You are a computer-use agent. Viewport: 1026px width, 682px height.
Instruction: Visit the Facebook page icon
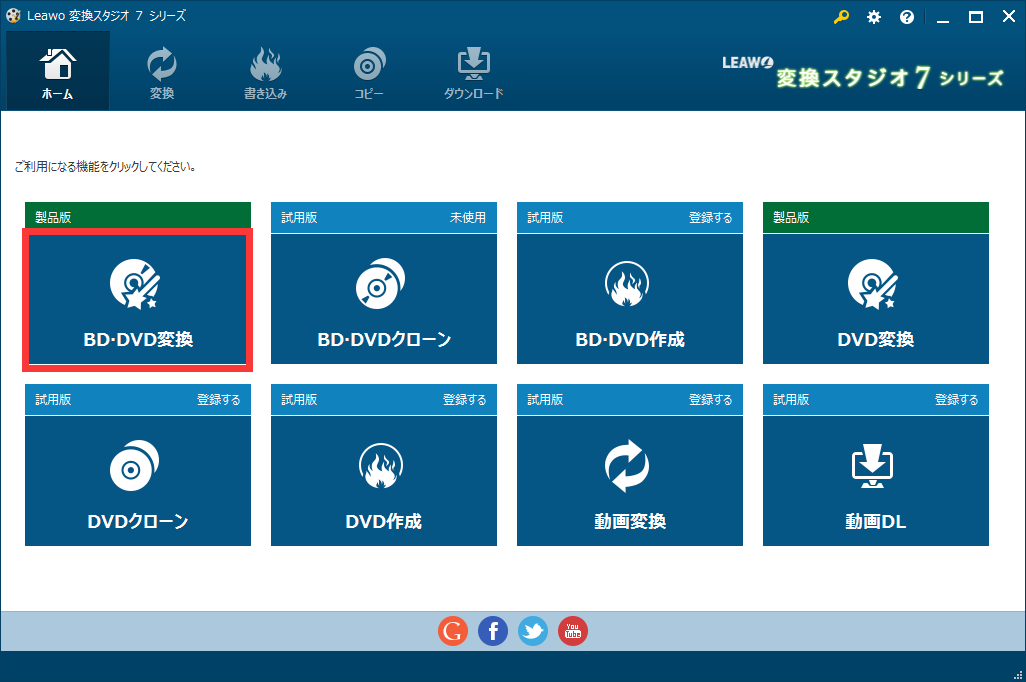(492, 631)
